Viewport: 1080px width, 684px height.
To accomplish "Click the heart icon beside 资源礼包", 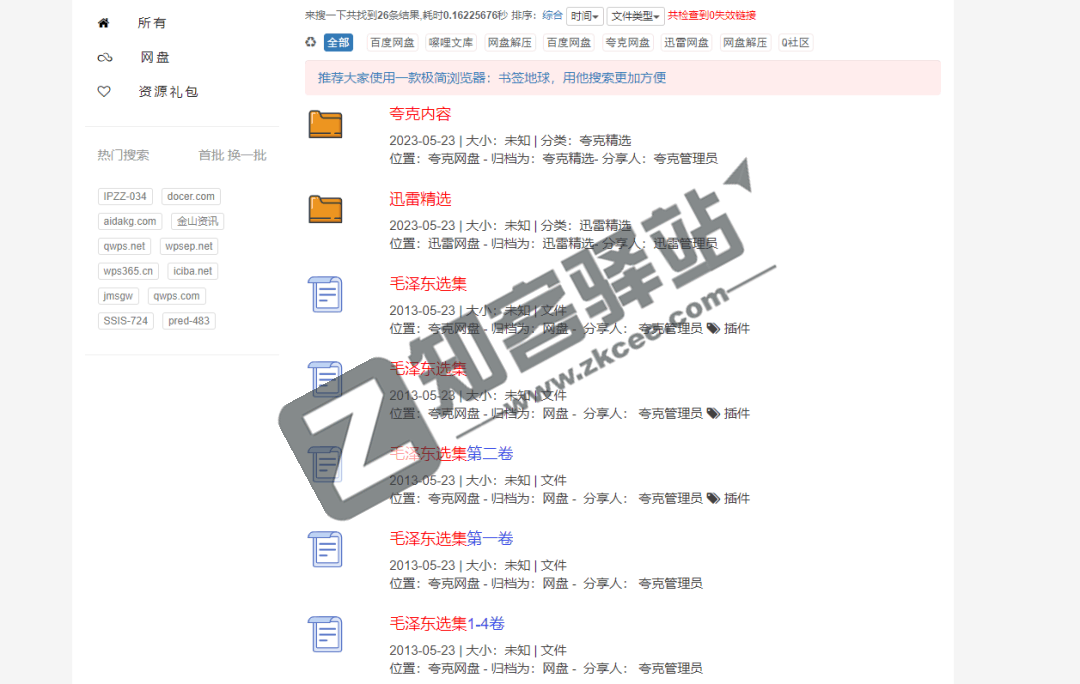I will click(104, 91).
